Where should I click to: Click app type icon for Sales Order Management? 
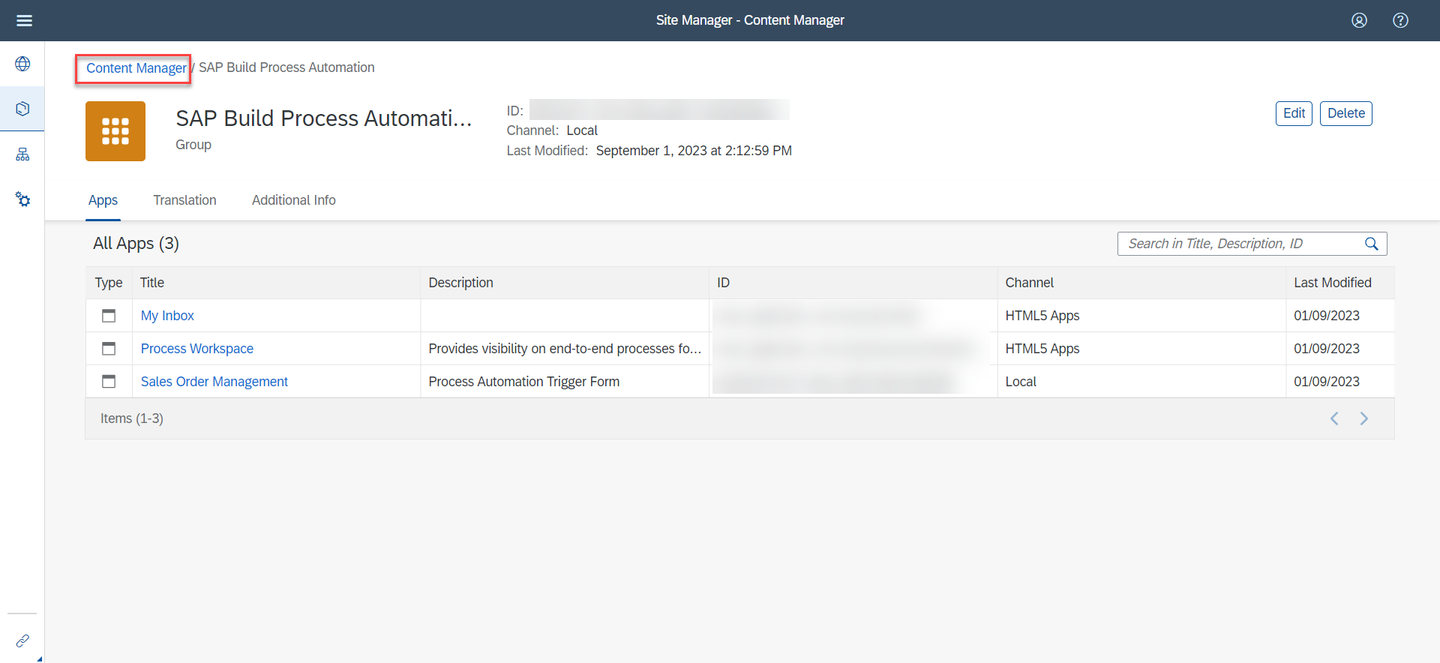[109, 382]
